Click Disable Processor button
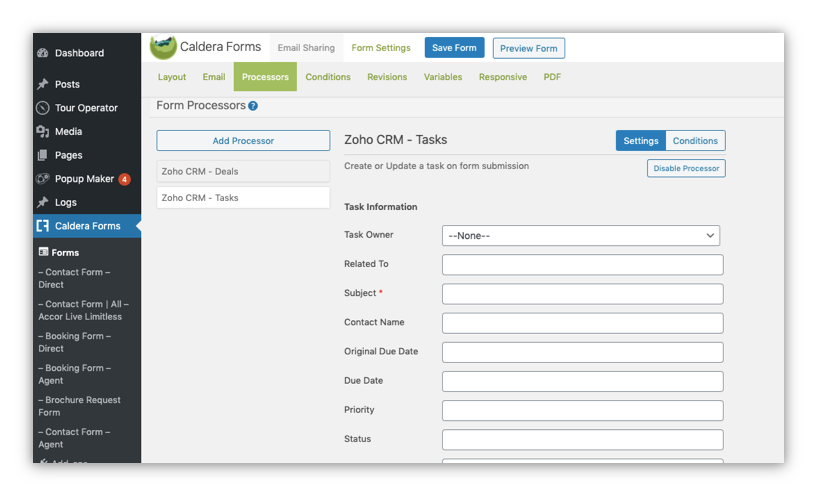The width and height of the screenshot is (817, 496). [686, 168]
